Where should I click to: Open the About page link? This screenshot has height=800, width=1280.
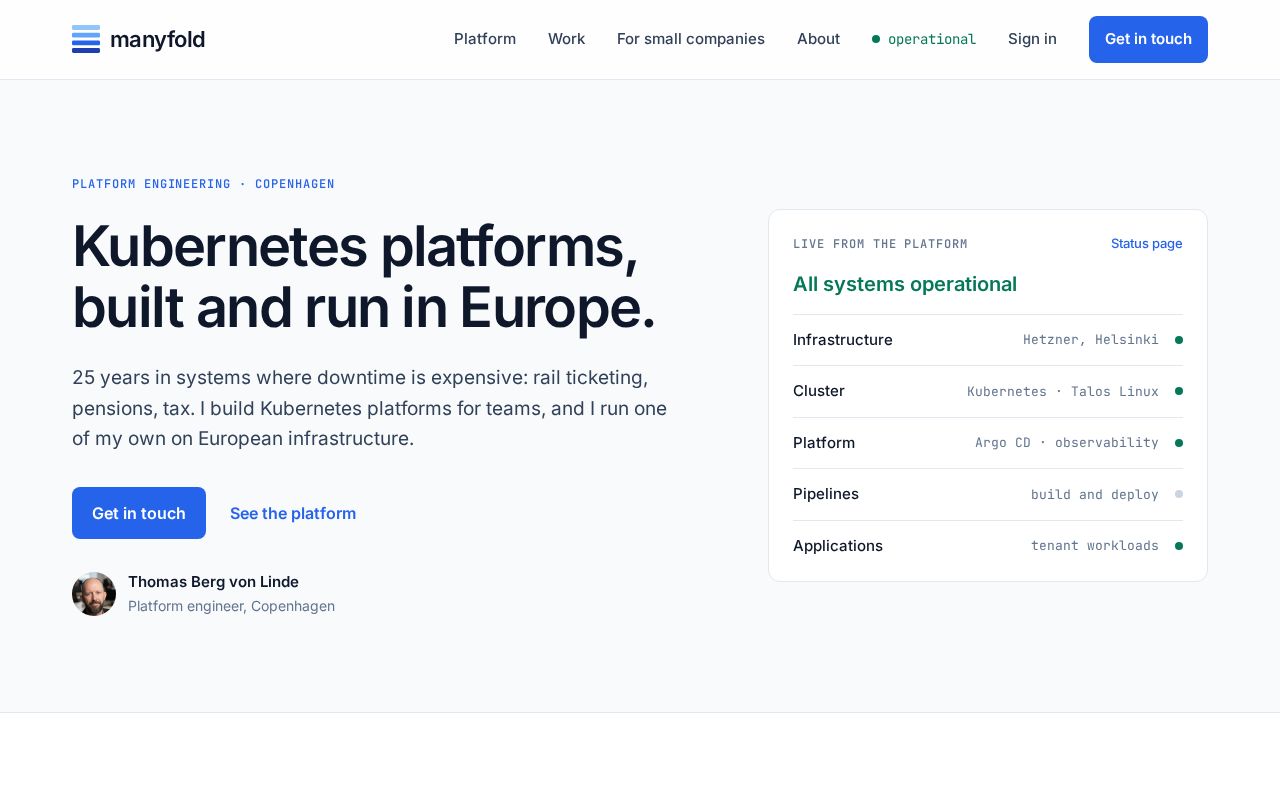818,39
